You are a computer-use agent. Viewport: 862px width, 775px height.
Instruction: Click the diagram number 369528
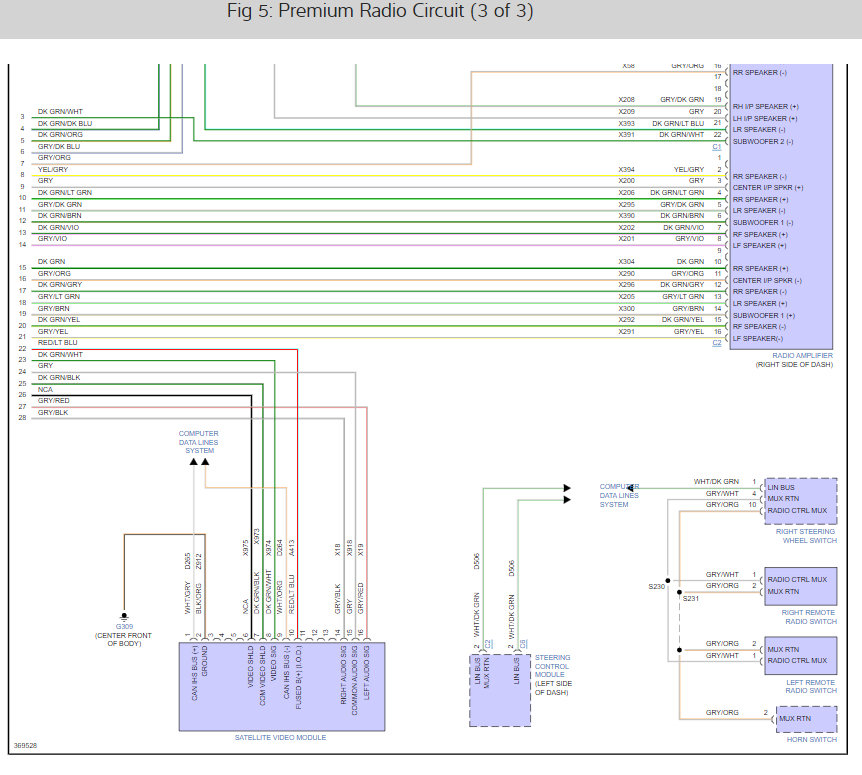tap(25, 745)
